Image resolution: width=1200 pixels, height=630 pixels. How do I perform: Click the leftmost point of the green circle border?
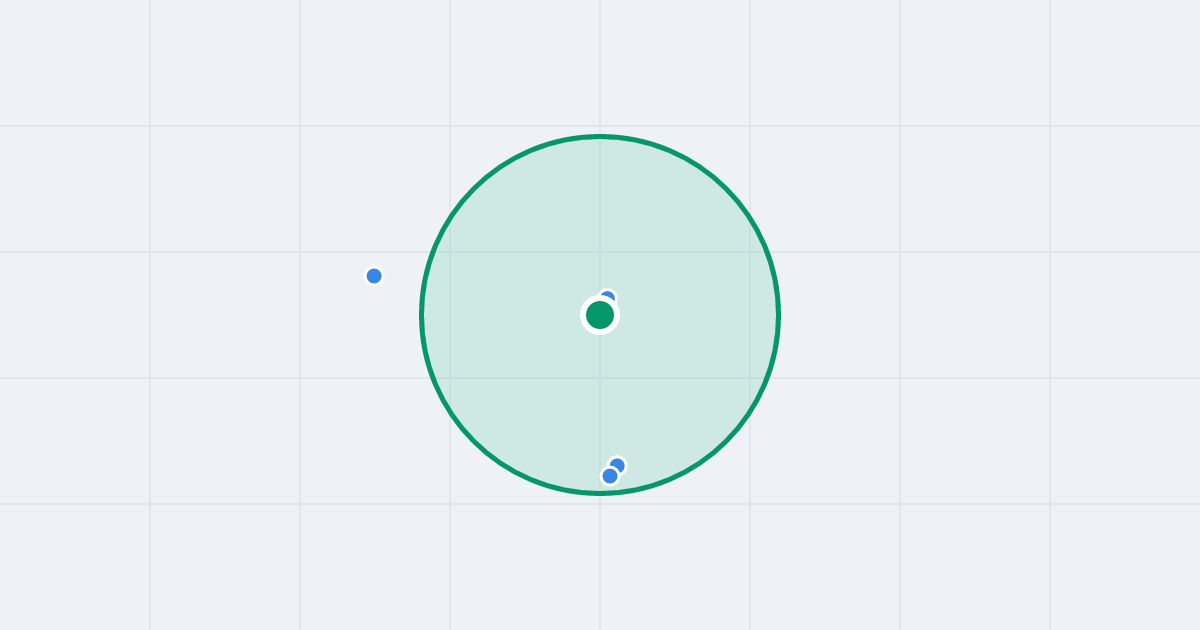[422, 315]
